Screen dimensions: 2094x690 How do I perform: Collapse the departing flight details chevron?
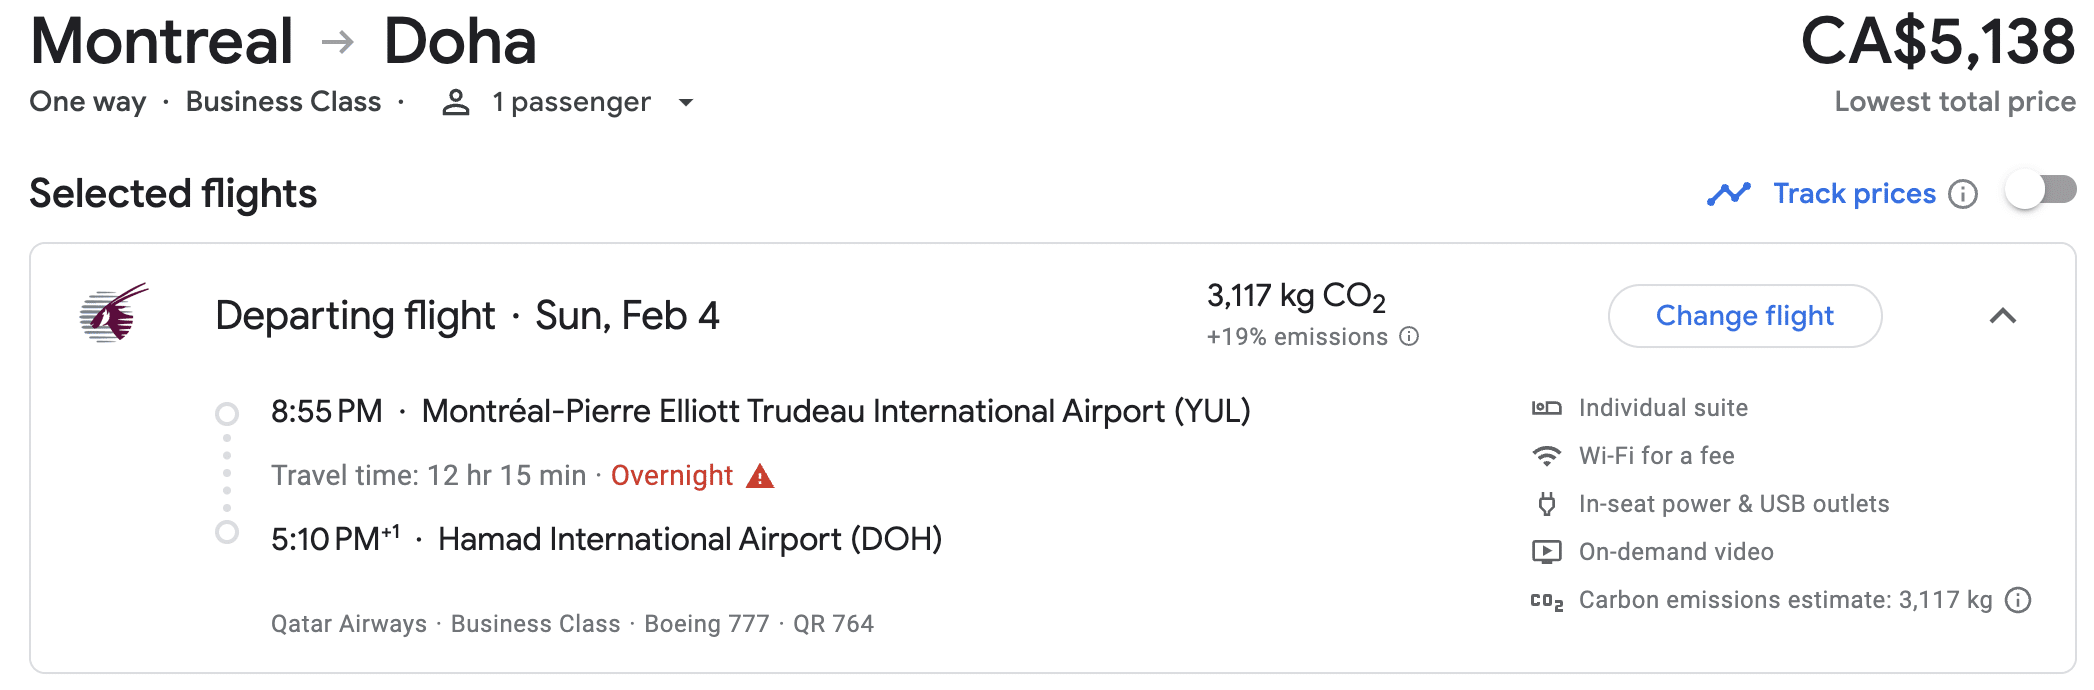pyautogui.click(x=2003, y=316)
